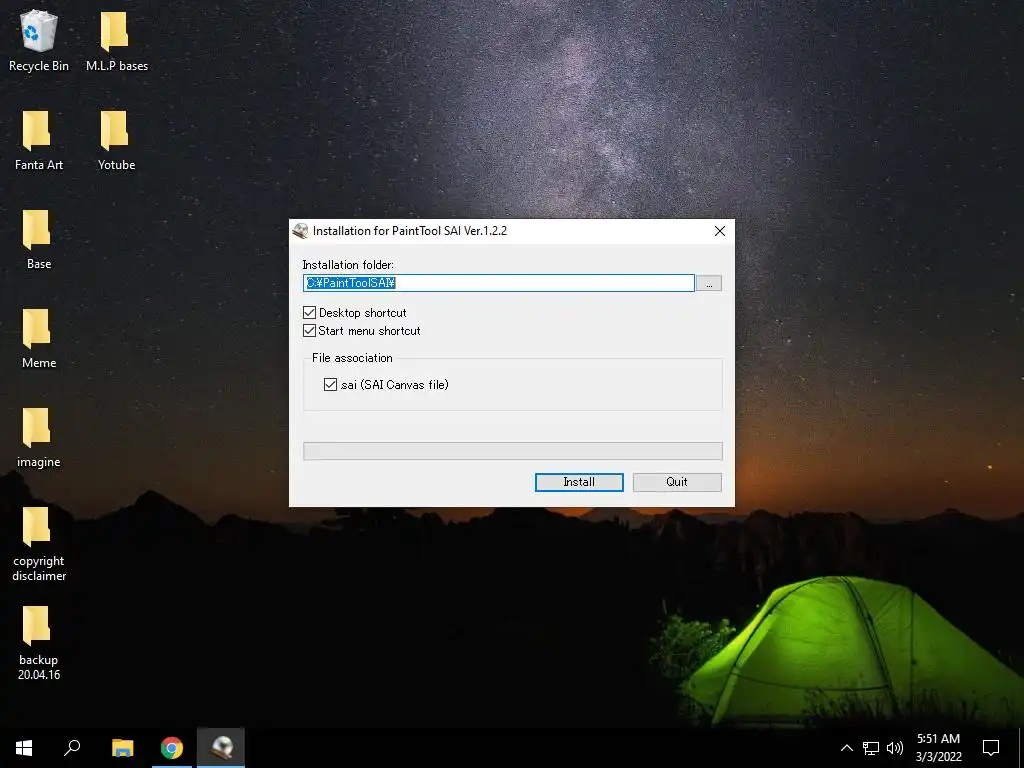Screen dimensions: 1024x768
Task: Open the Windows Start menu
Action: pyautogui.click(x=24, y=748)
